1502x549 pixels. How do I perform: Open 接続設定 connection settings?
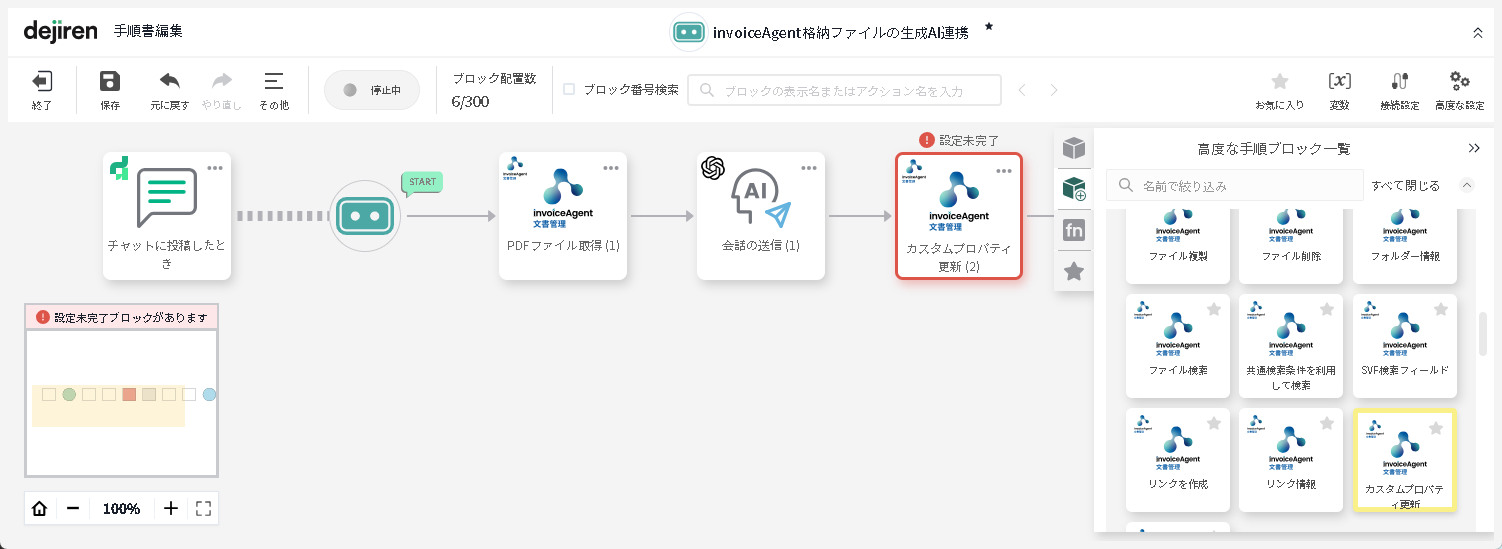[x=1399, y=83]
